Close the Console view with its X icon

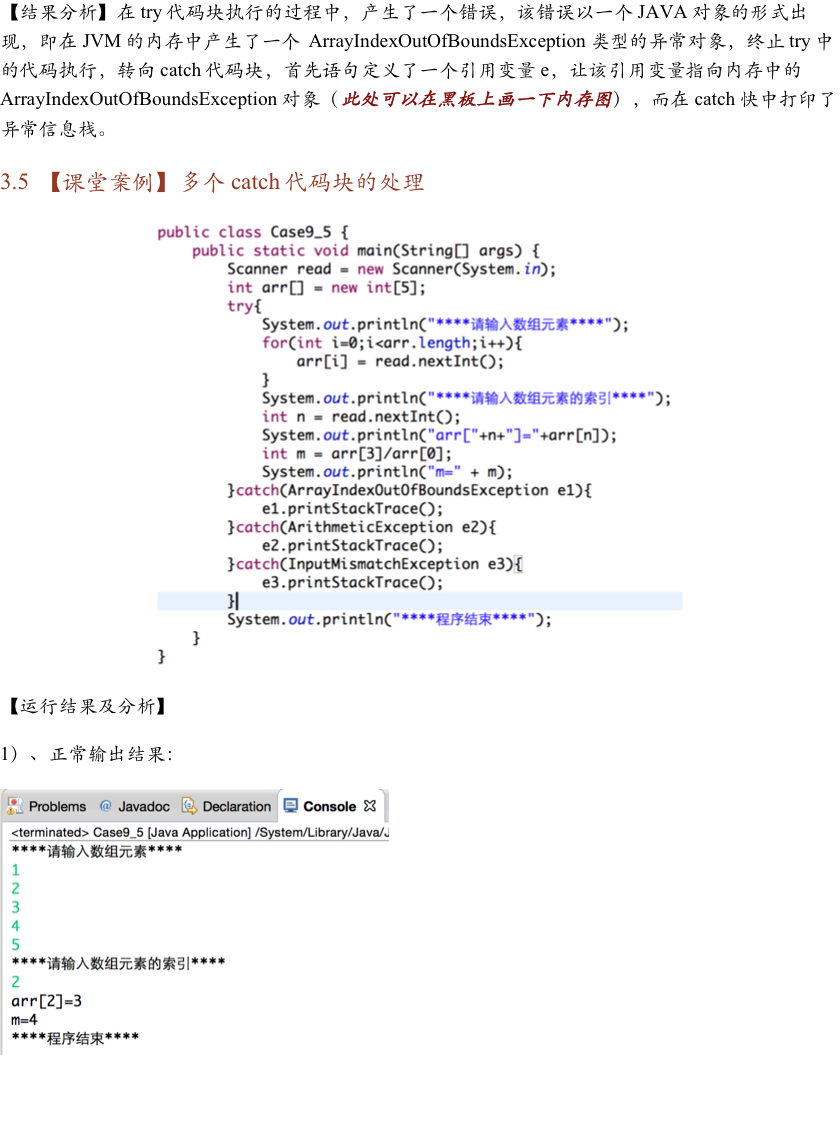point(369,806)
